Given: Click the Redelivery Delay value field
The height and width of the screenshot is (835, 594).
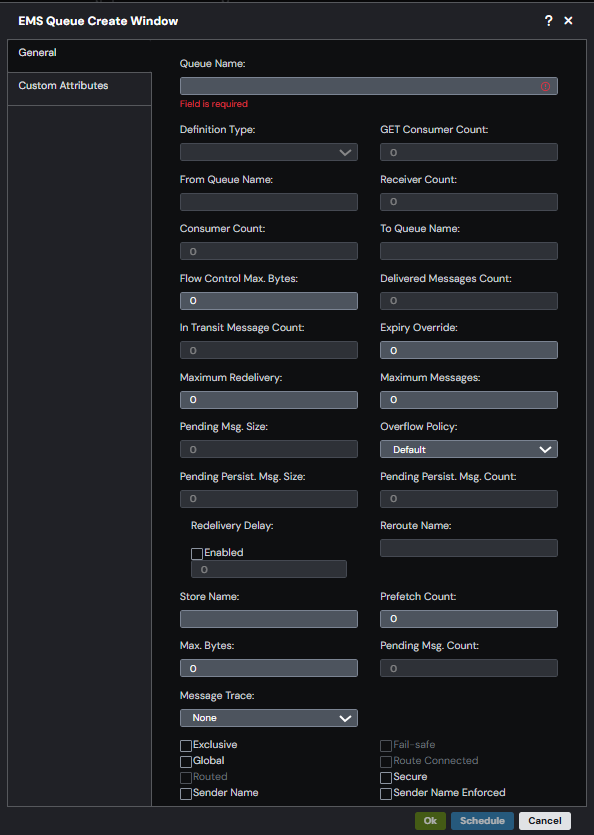Looking at the screenshot, I should click(x=268, y=569).
